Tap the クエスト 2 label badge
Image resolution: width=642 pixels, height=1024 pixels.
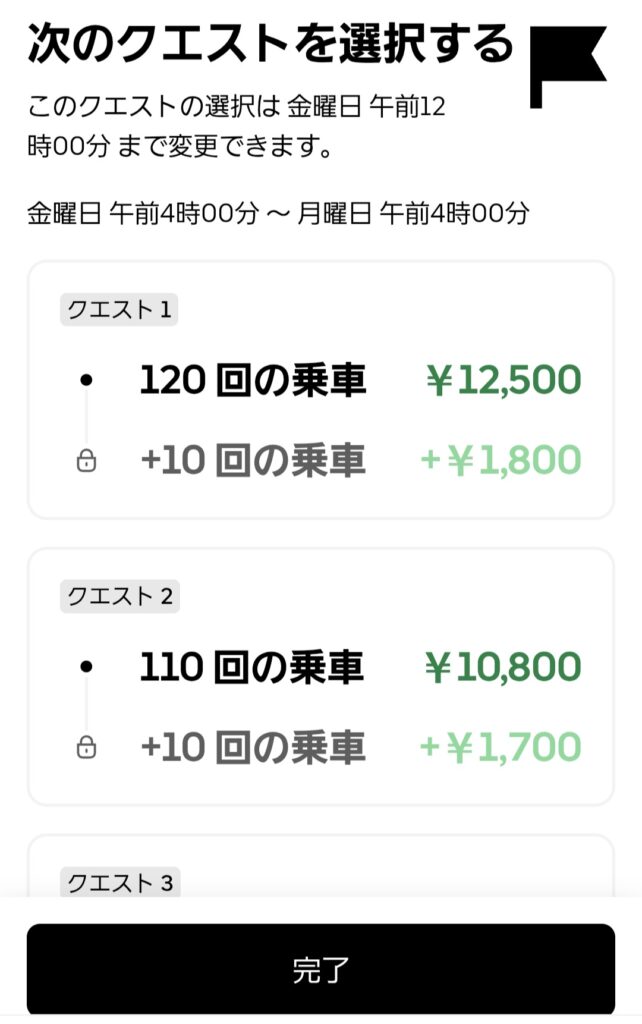(119, 596)
